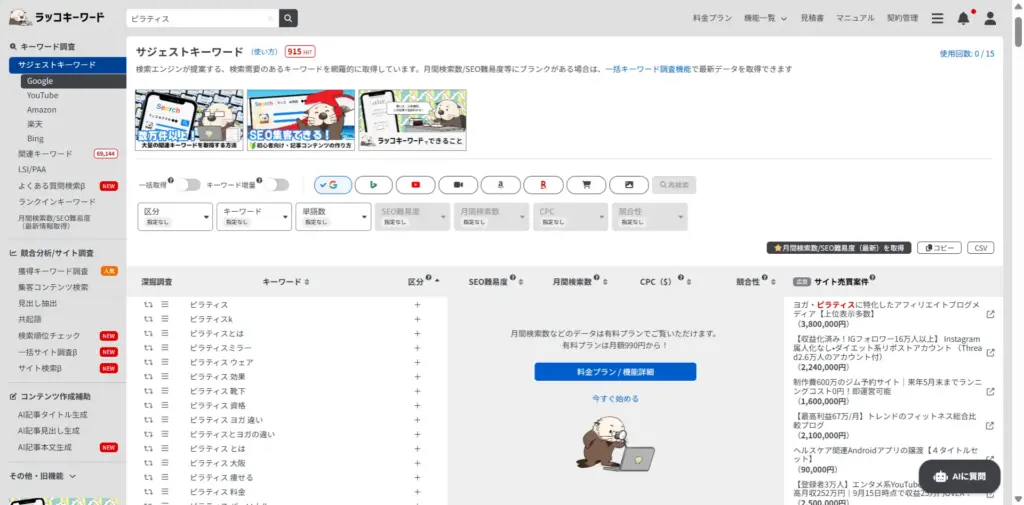This screenshot has height=505, width=1024.
Task: Open the user account icon
Action: point(990,18)
